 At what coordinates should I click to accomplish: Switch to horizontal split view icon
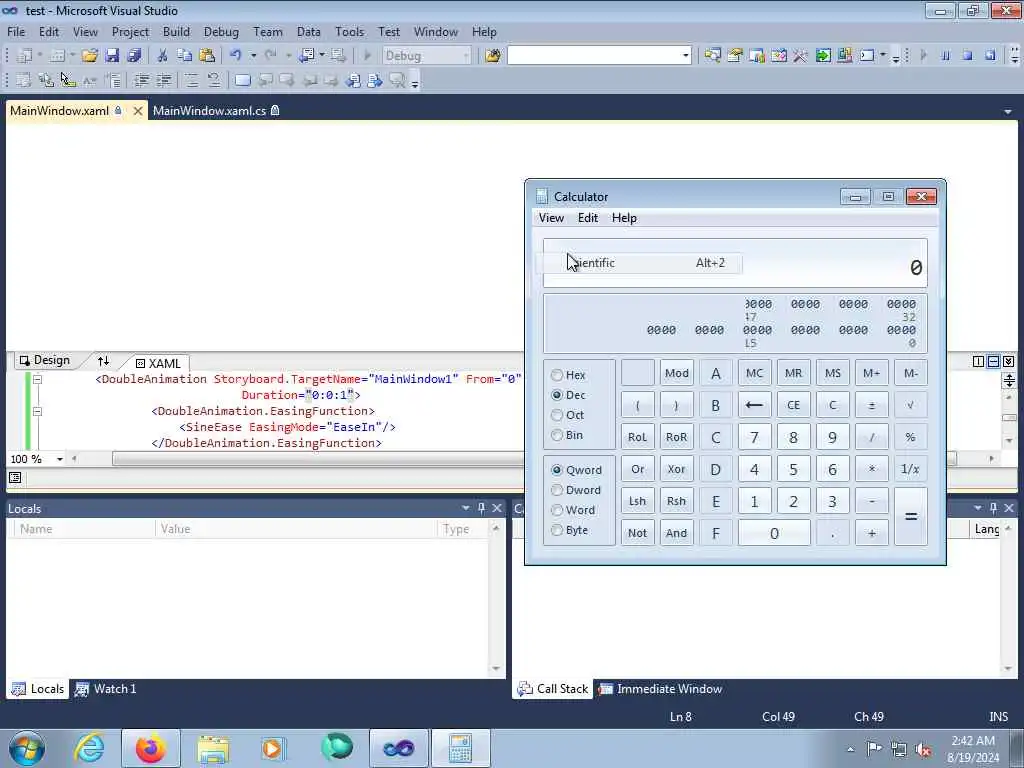(993, 361)
